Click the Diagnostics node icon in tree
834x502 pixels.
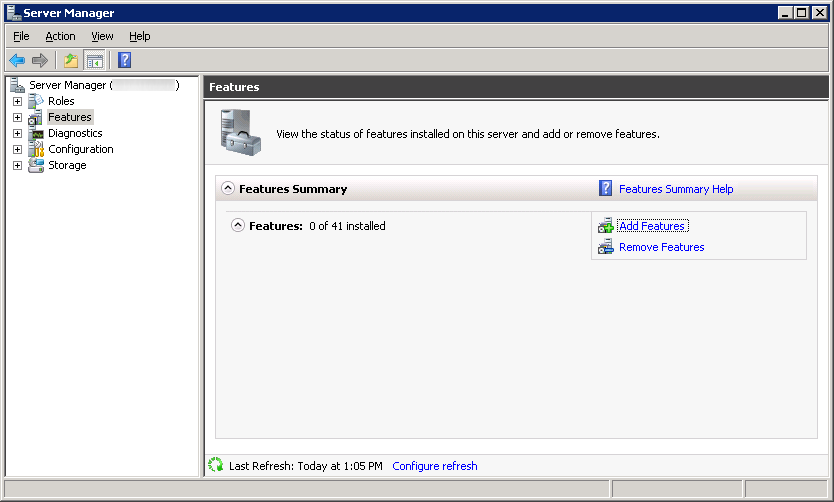tap(36, 133)
